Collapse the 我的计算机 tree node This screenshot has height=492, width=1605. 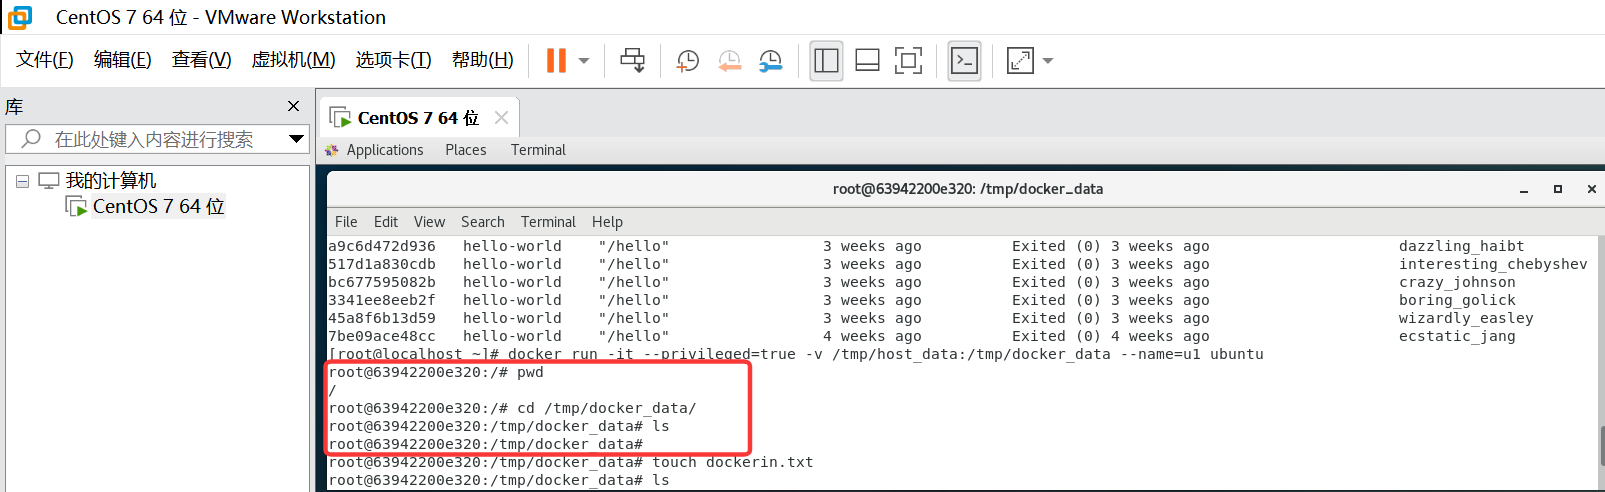(x=22, y=182)
